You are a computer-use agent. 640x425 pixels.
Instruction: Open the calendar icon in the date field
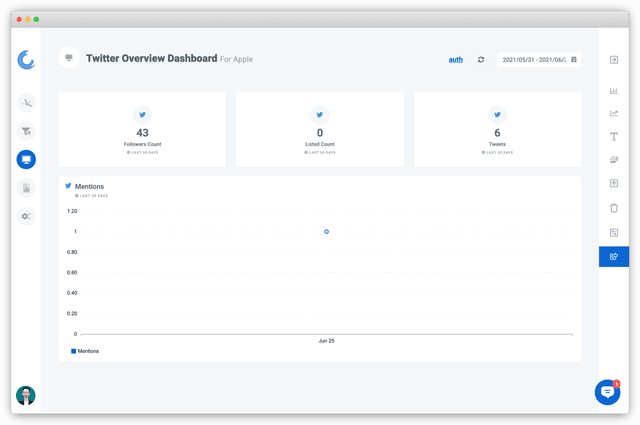pyautogui.click(x=573, y=60)
